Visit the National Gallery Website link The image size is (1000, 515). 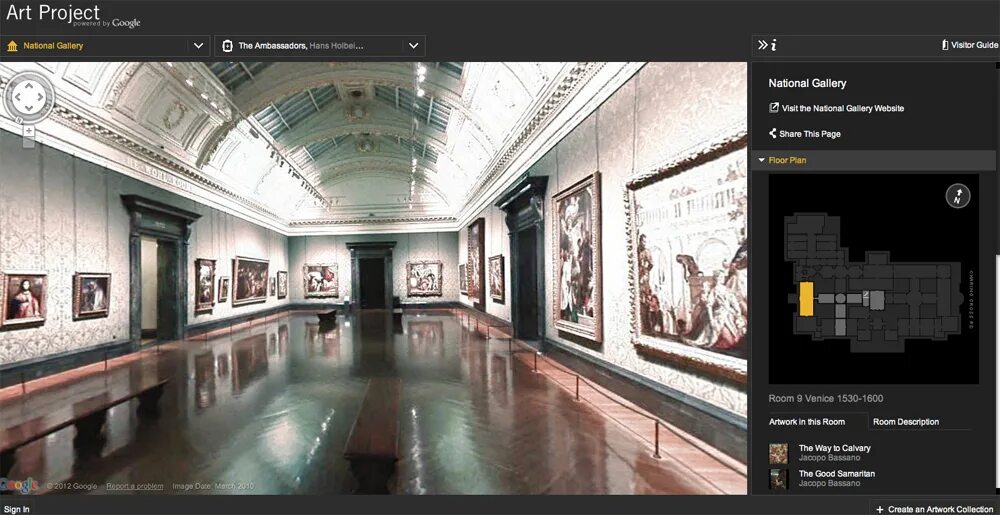[x=842, y=108]
